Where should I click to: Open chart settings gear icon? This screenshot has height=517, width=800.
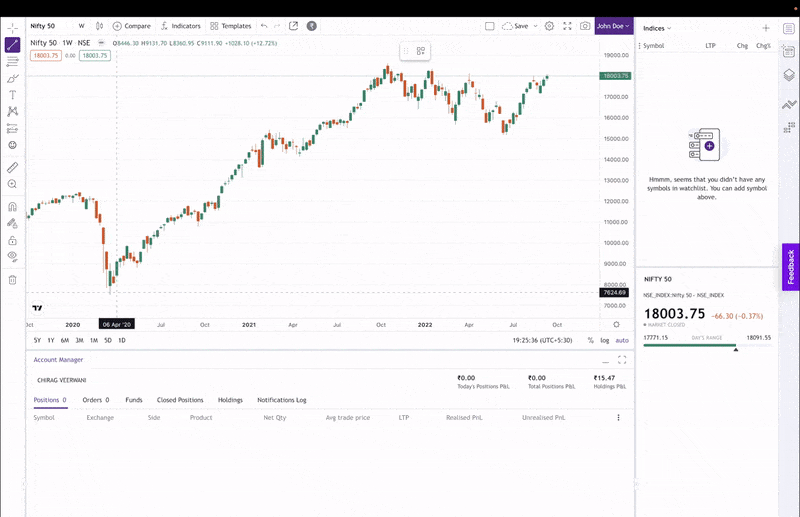[549, 26]
